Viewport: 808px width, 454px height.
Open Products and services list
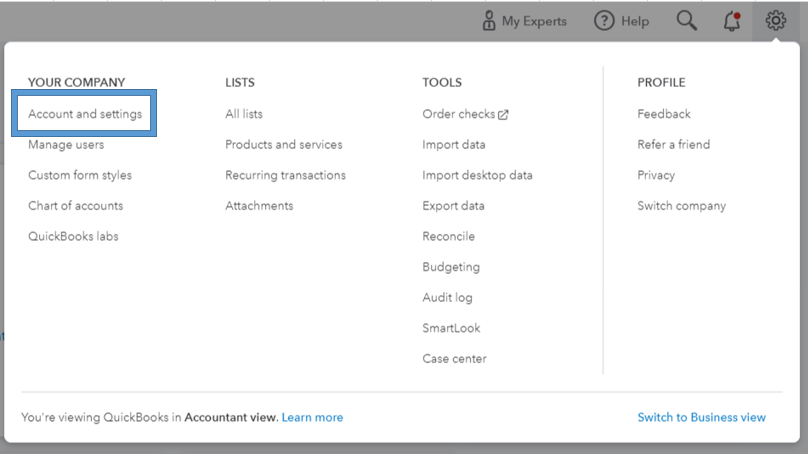(x=283, y=145)
